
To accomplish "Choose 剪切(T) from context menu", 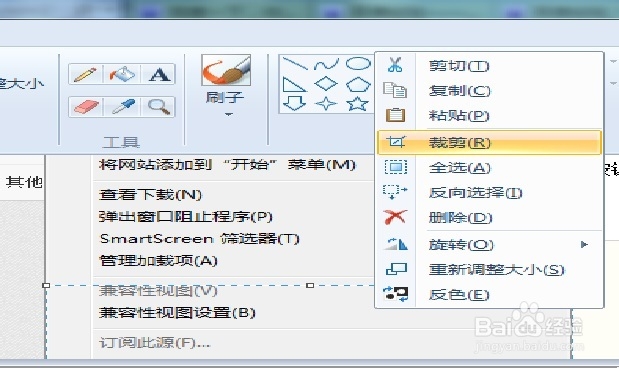I will [490, 65].
